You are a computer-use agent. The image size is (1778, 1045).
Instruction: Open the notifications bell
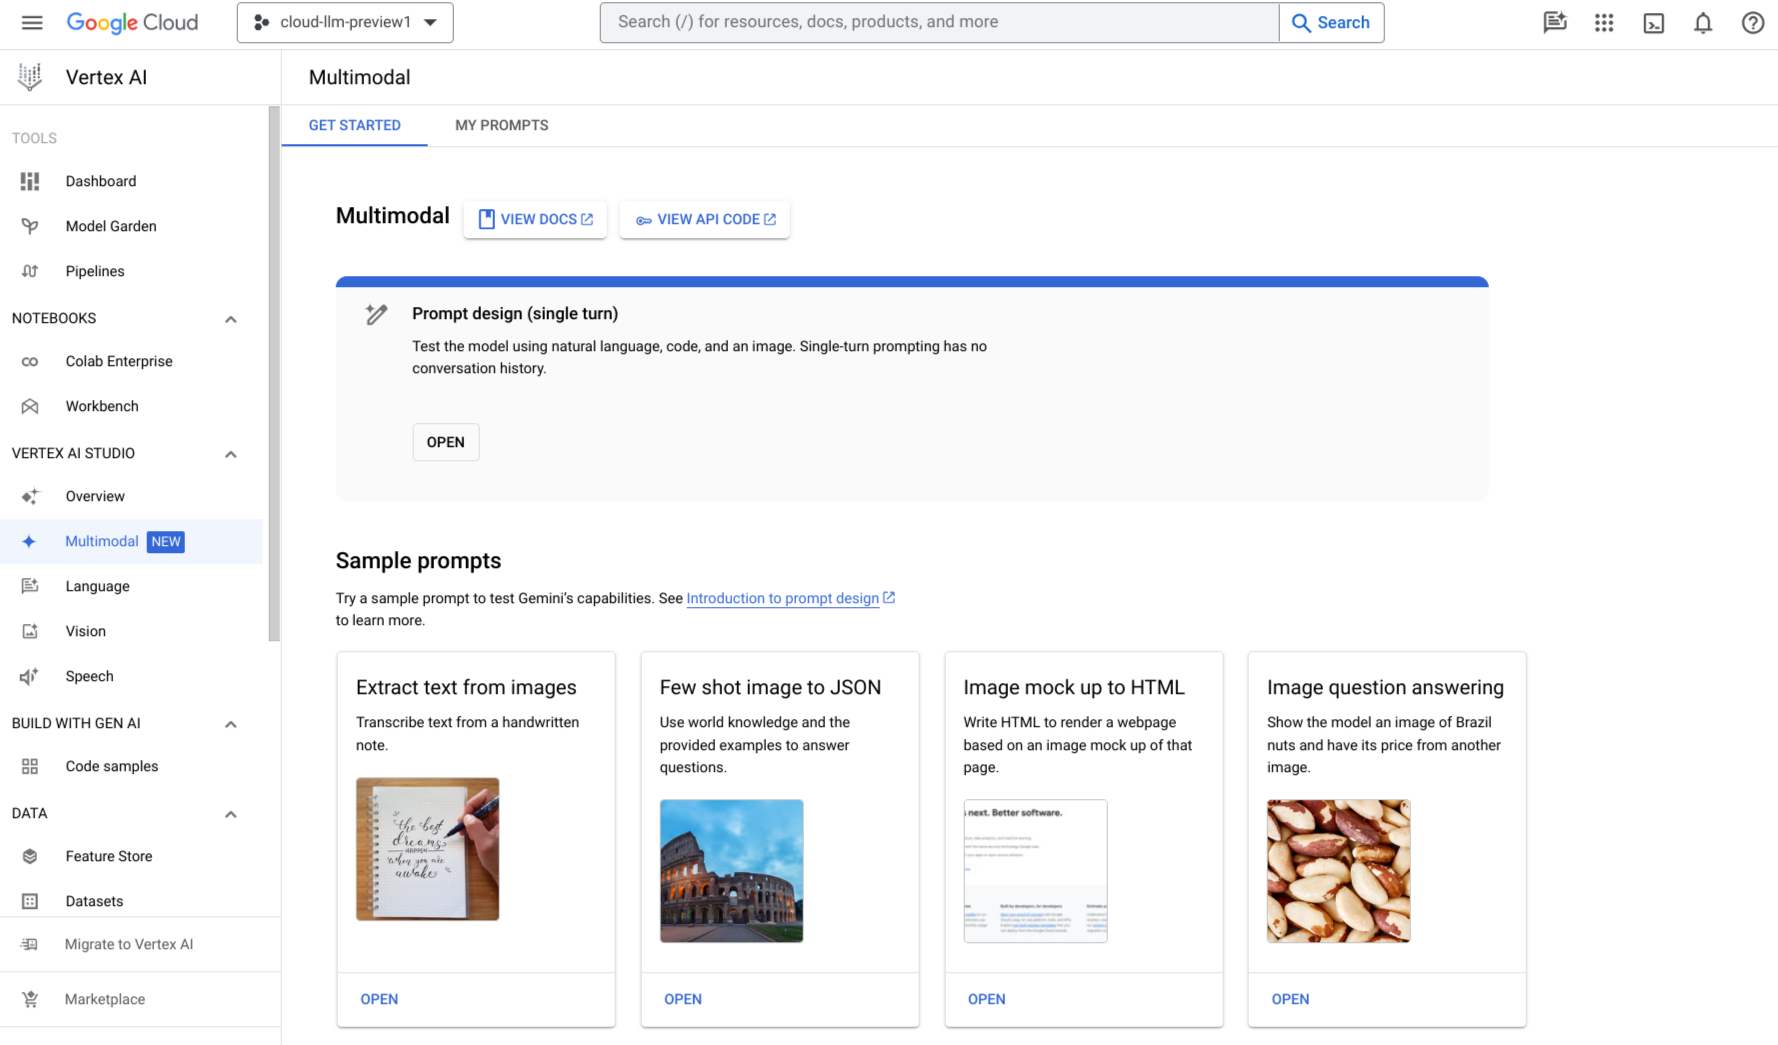pyautogui.click(x=1702, y=22)
